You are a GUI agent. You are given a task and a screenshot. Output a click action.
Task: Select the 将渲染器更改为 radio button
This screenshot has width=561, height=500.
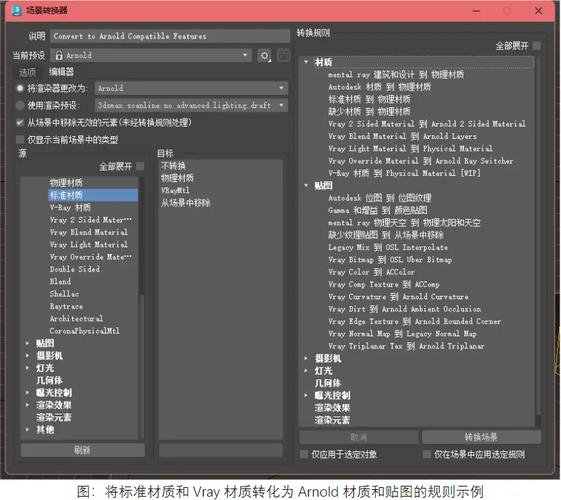click(20, 88)
